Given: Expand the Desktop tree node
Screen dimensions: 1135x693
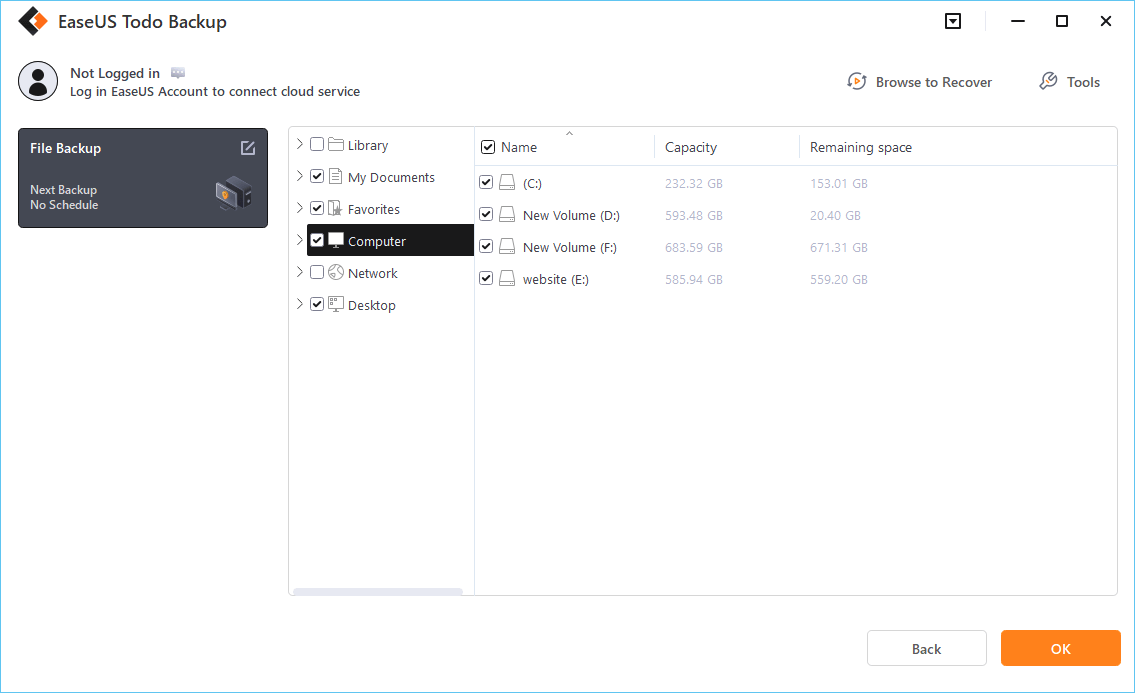Looking at the screenshot, I should 300,303.
